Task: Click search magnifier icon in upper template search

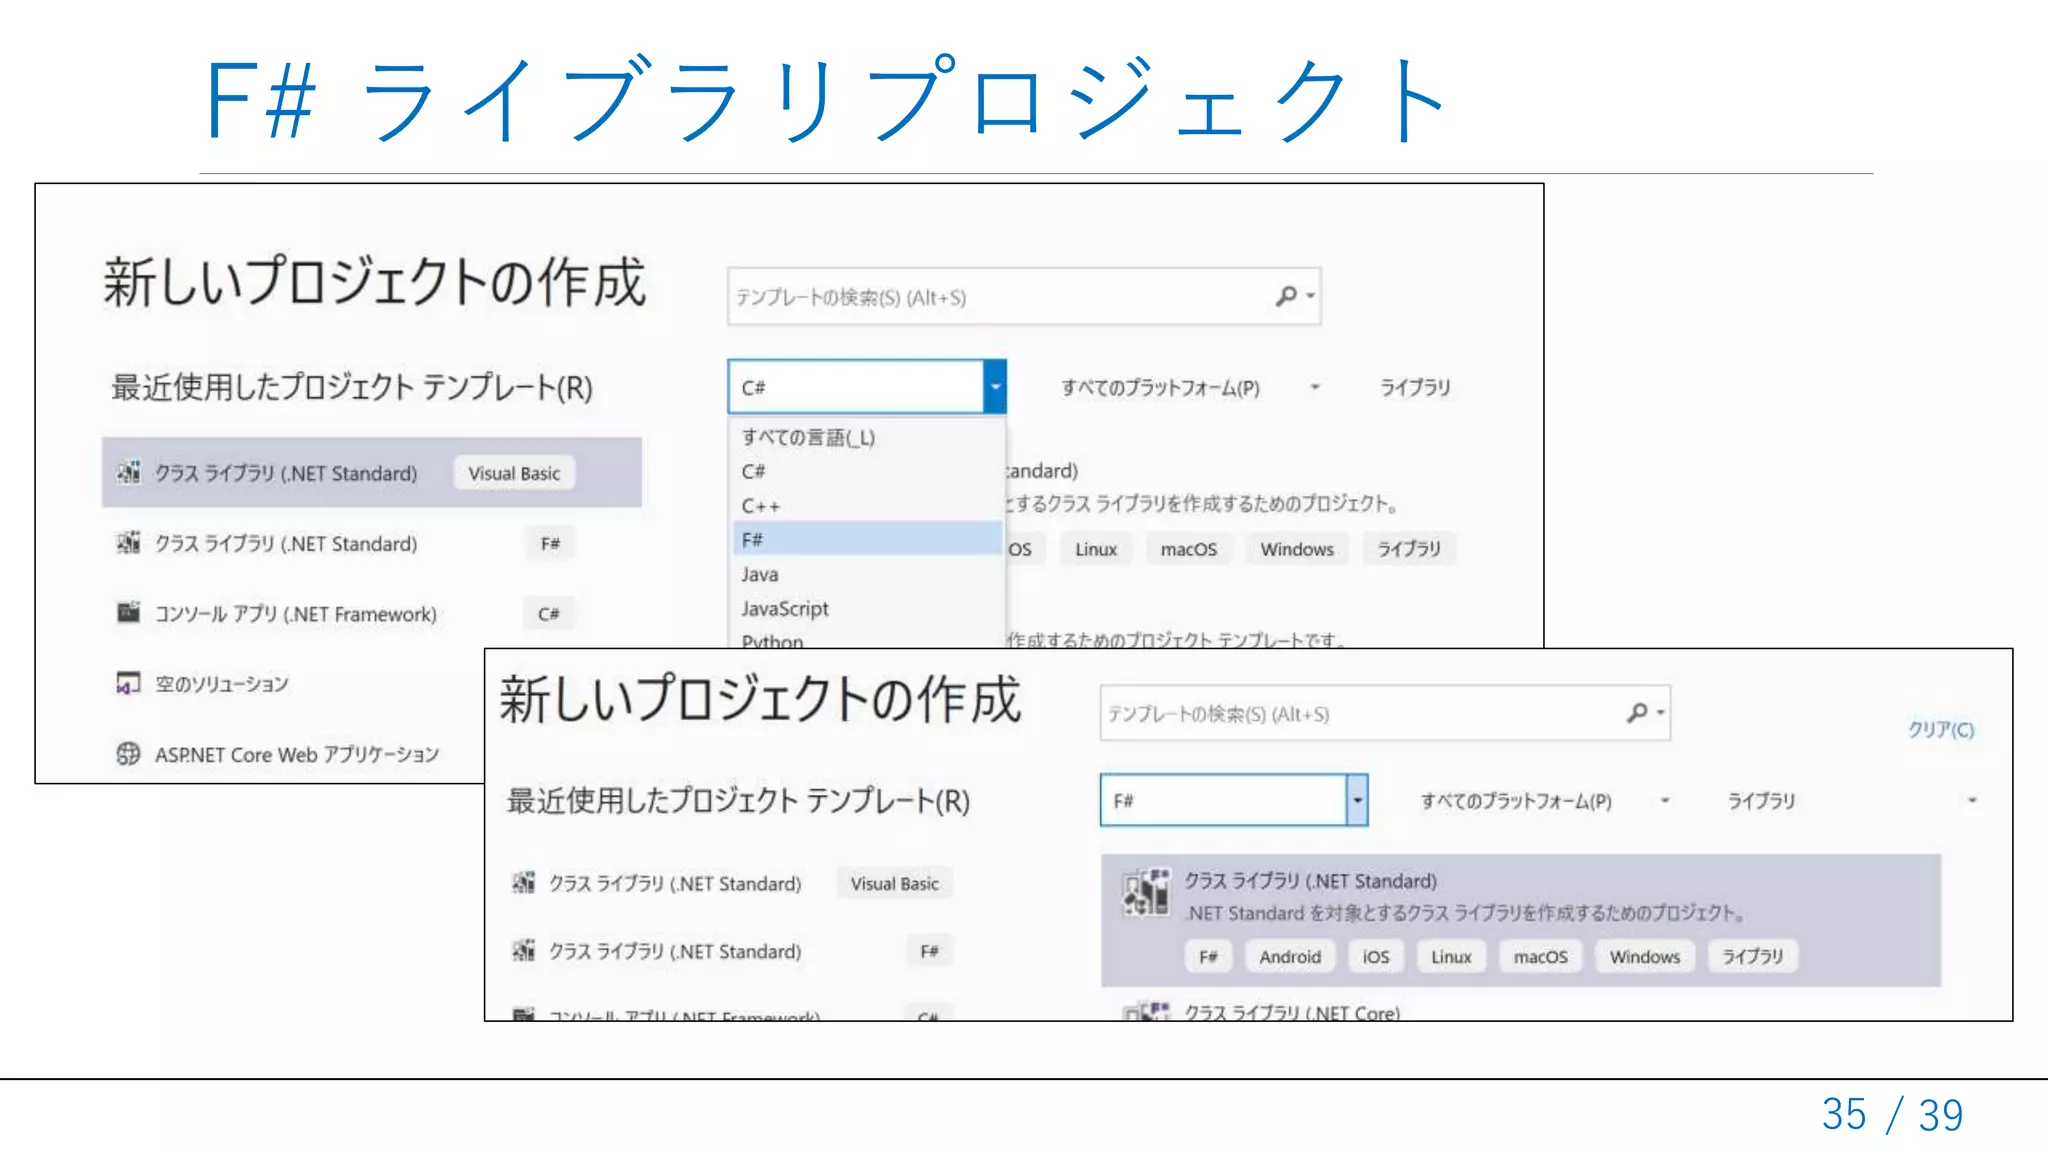Action: coord(1287,296)
